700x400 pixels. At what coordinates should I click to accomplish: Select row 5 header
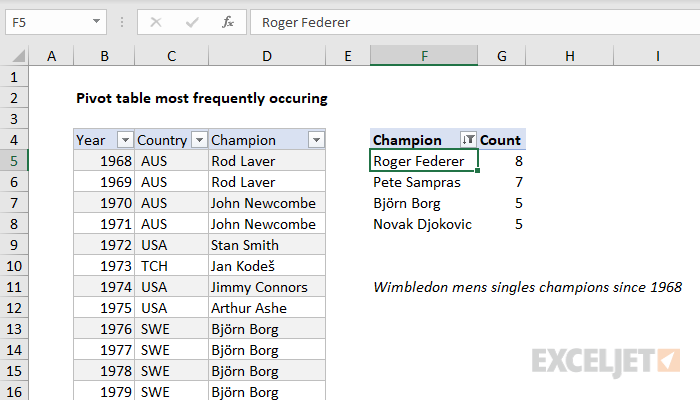click(x=14, y=161)
